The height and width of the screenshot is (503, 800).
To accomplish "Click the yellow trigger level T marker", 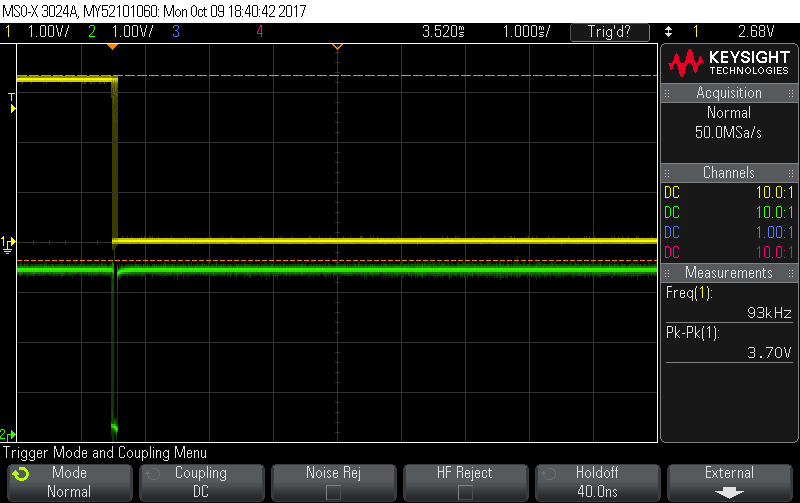I will tap(11, 103).
